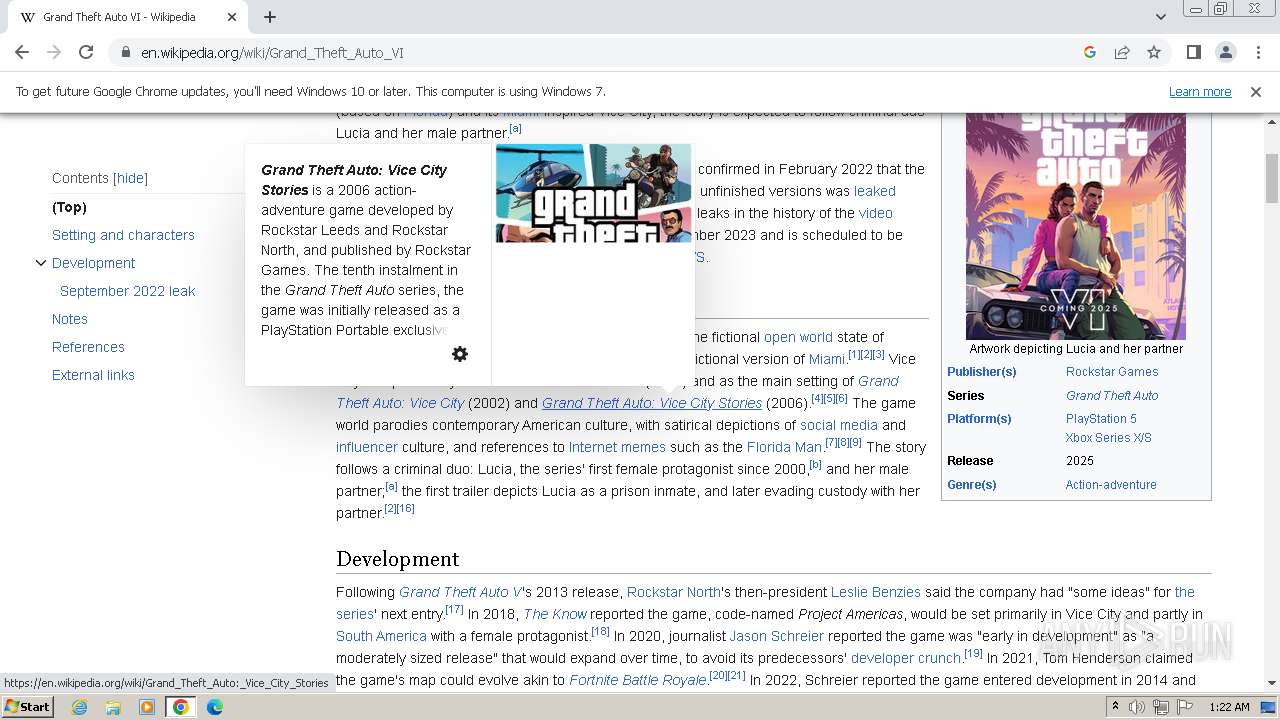Image resolution: width=1280 pixels, height=720 pixels.
Task: Open the Jason Schreier link
Action: point(776,636)
